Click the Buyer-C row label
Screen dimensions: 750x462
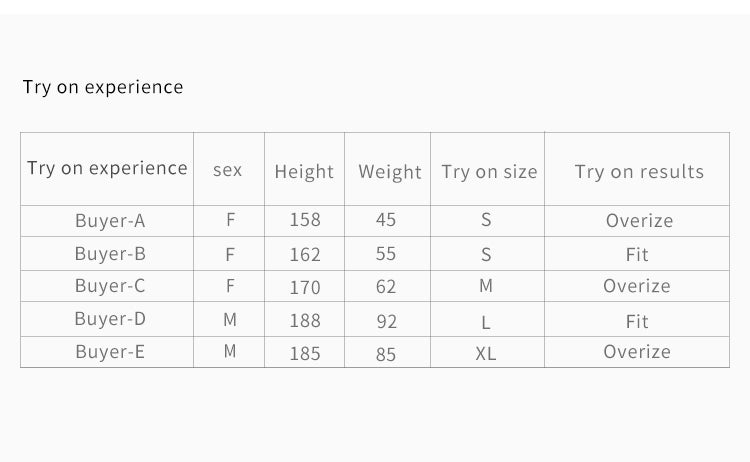110,286
